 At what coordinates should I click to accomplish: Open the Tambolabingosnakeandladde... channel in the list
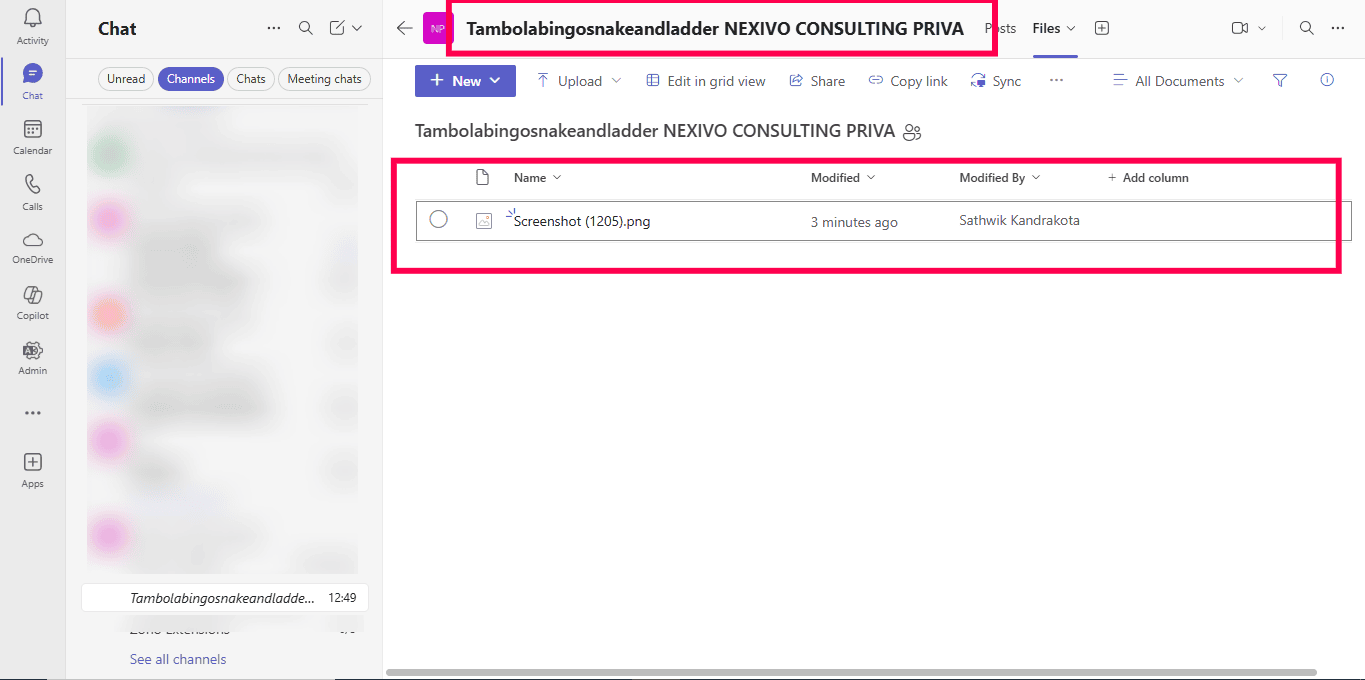coord(225,598)
